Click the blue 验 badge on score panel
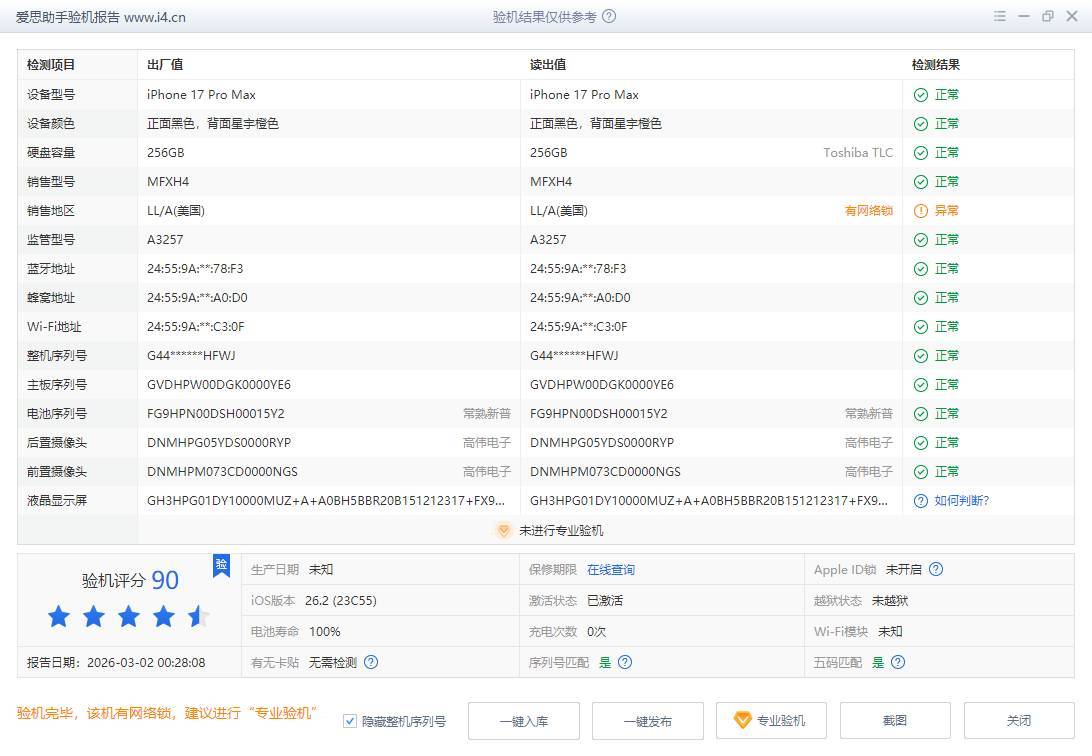Viewport: 1092px width, 756px height. [x=221, y=566]
